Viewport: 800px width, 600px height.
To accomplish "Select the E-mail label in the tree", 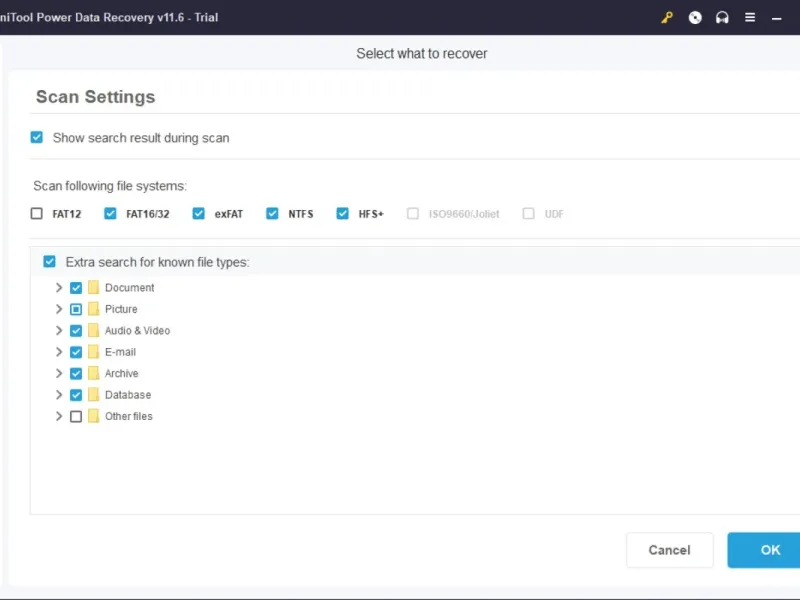I will click(x=120, y=352).
